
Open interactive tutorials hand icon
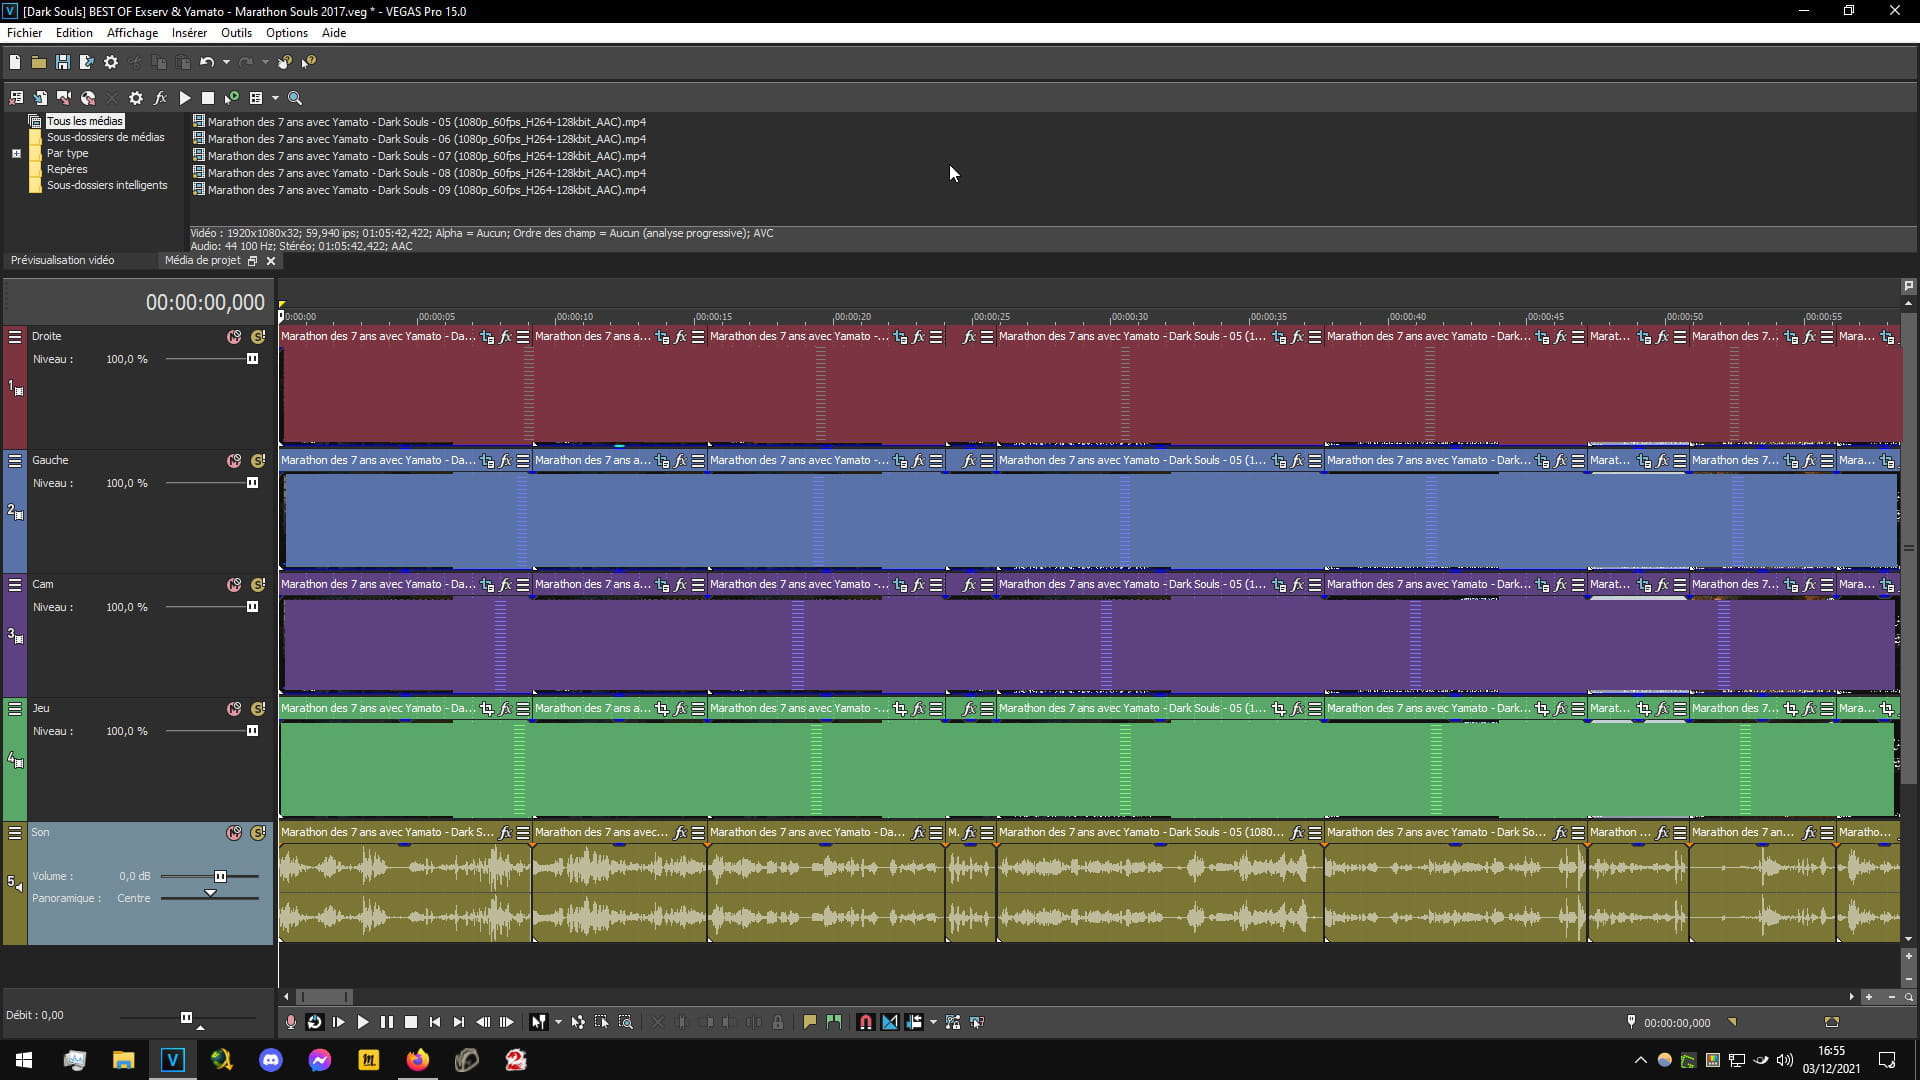pos(285,62)
